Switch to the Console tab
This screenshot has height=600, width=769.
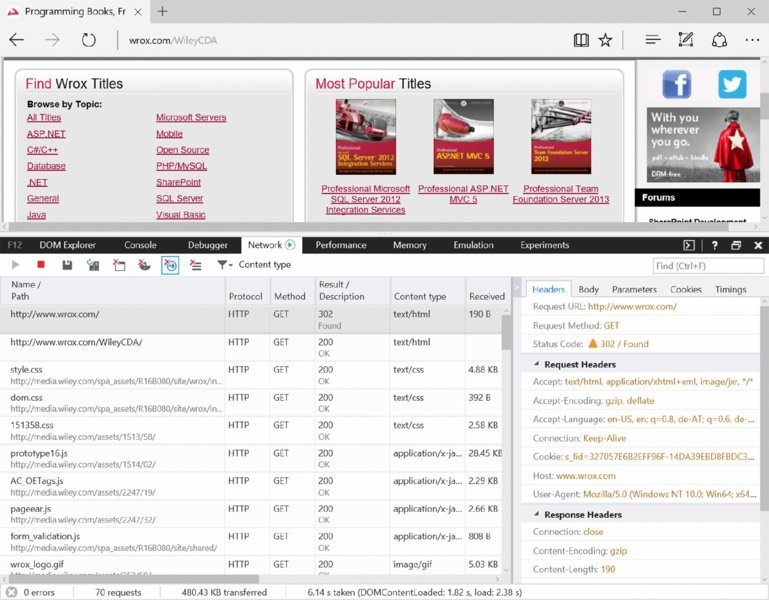(140, 245)
